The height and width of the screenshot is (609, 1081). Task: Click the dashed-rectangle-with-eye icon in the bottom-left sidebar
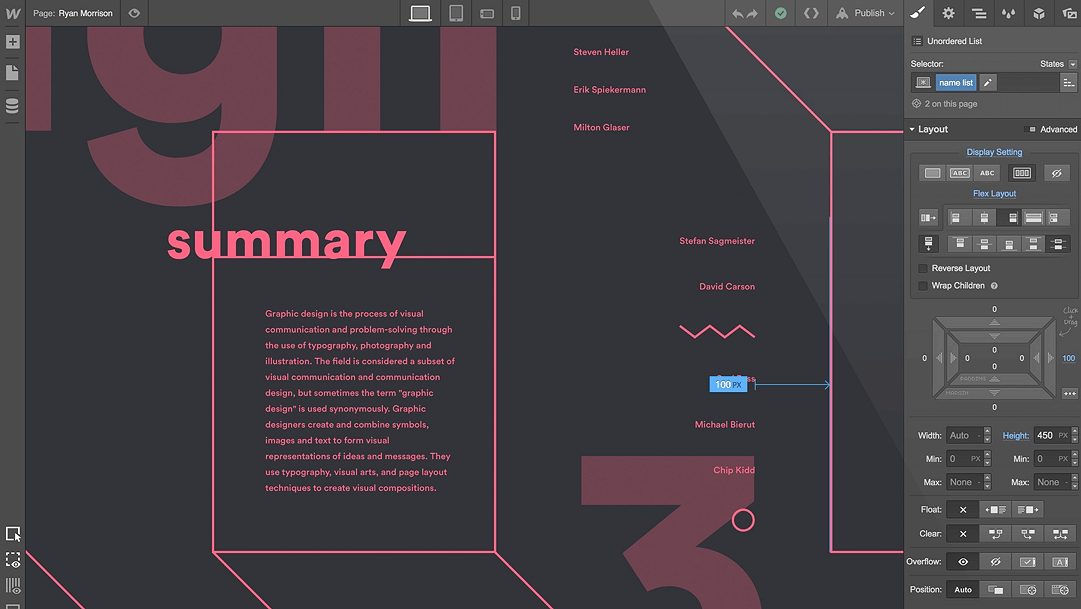click(12, 559)
